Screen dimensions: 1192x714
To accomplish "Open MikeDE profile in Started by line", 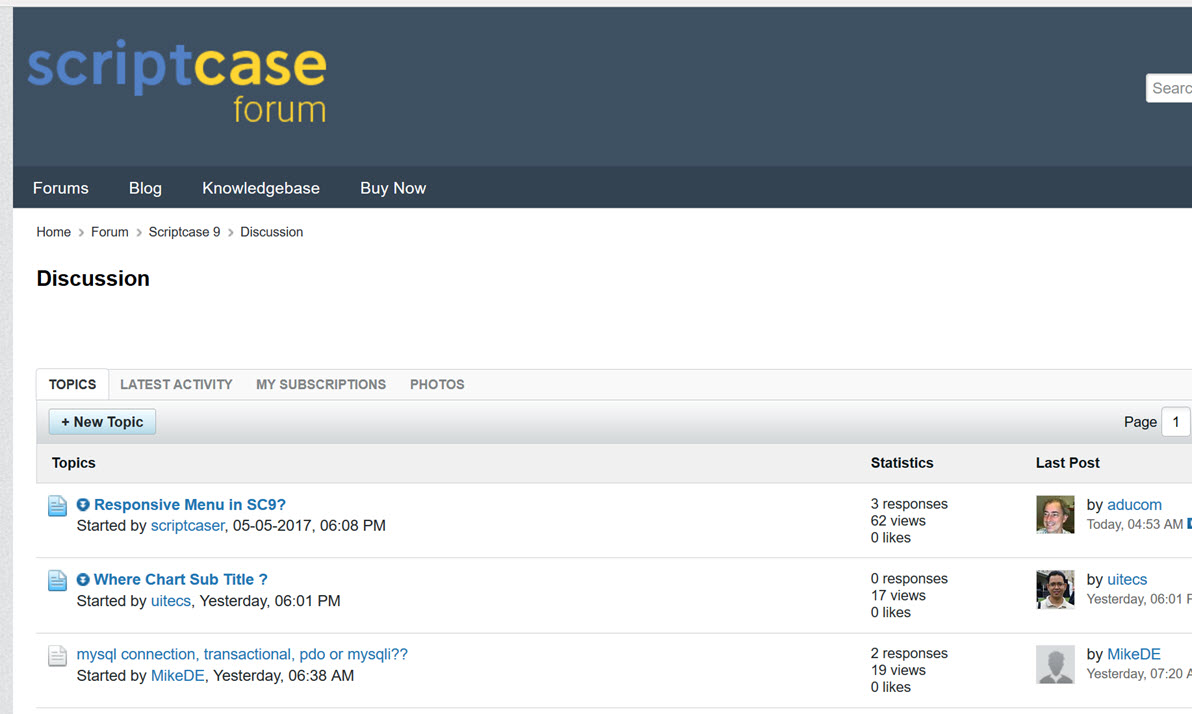I will [x=178, y=675].
